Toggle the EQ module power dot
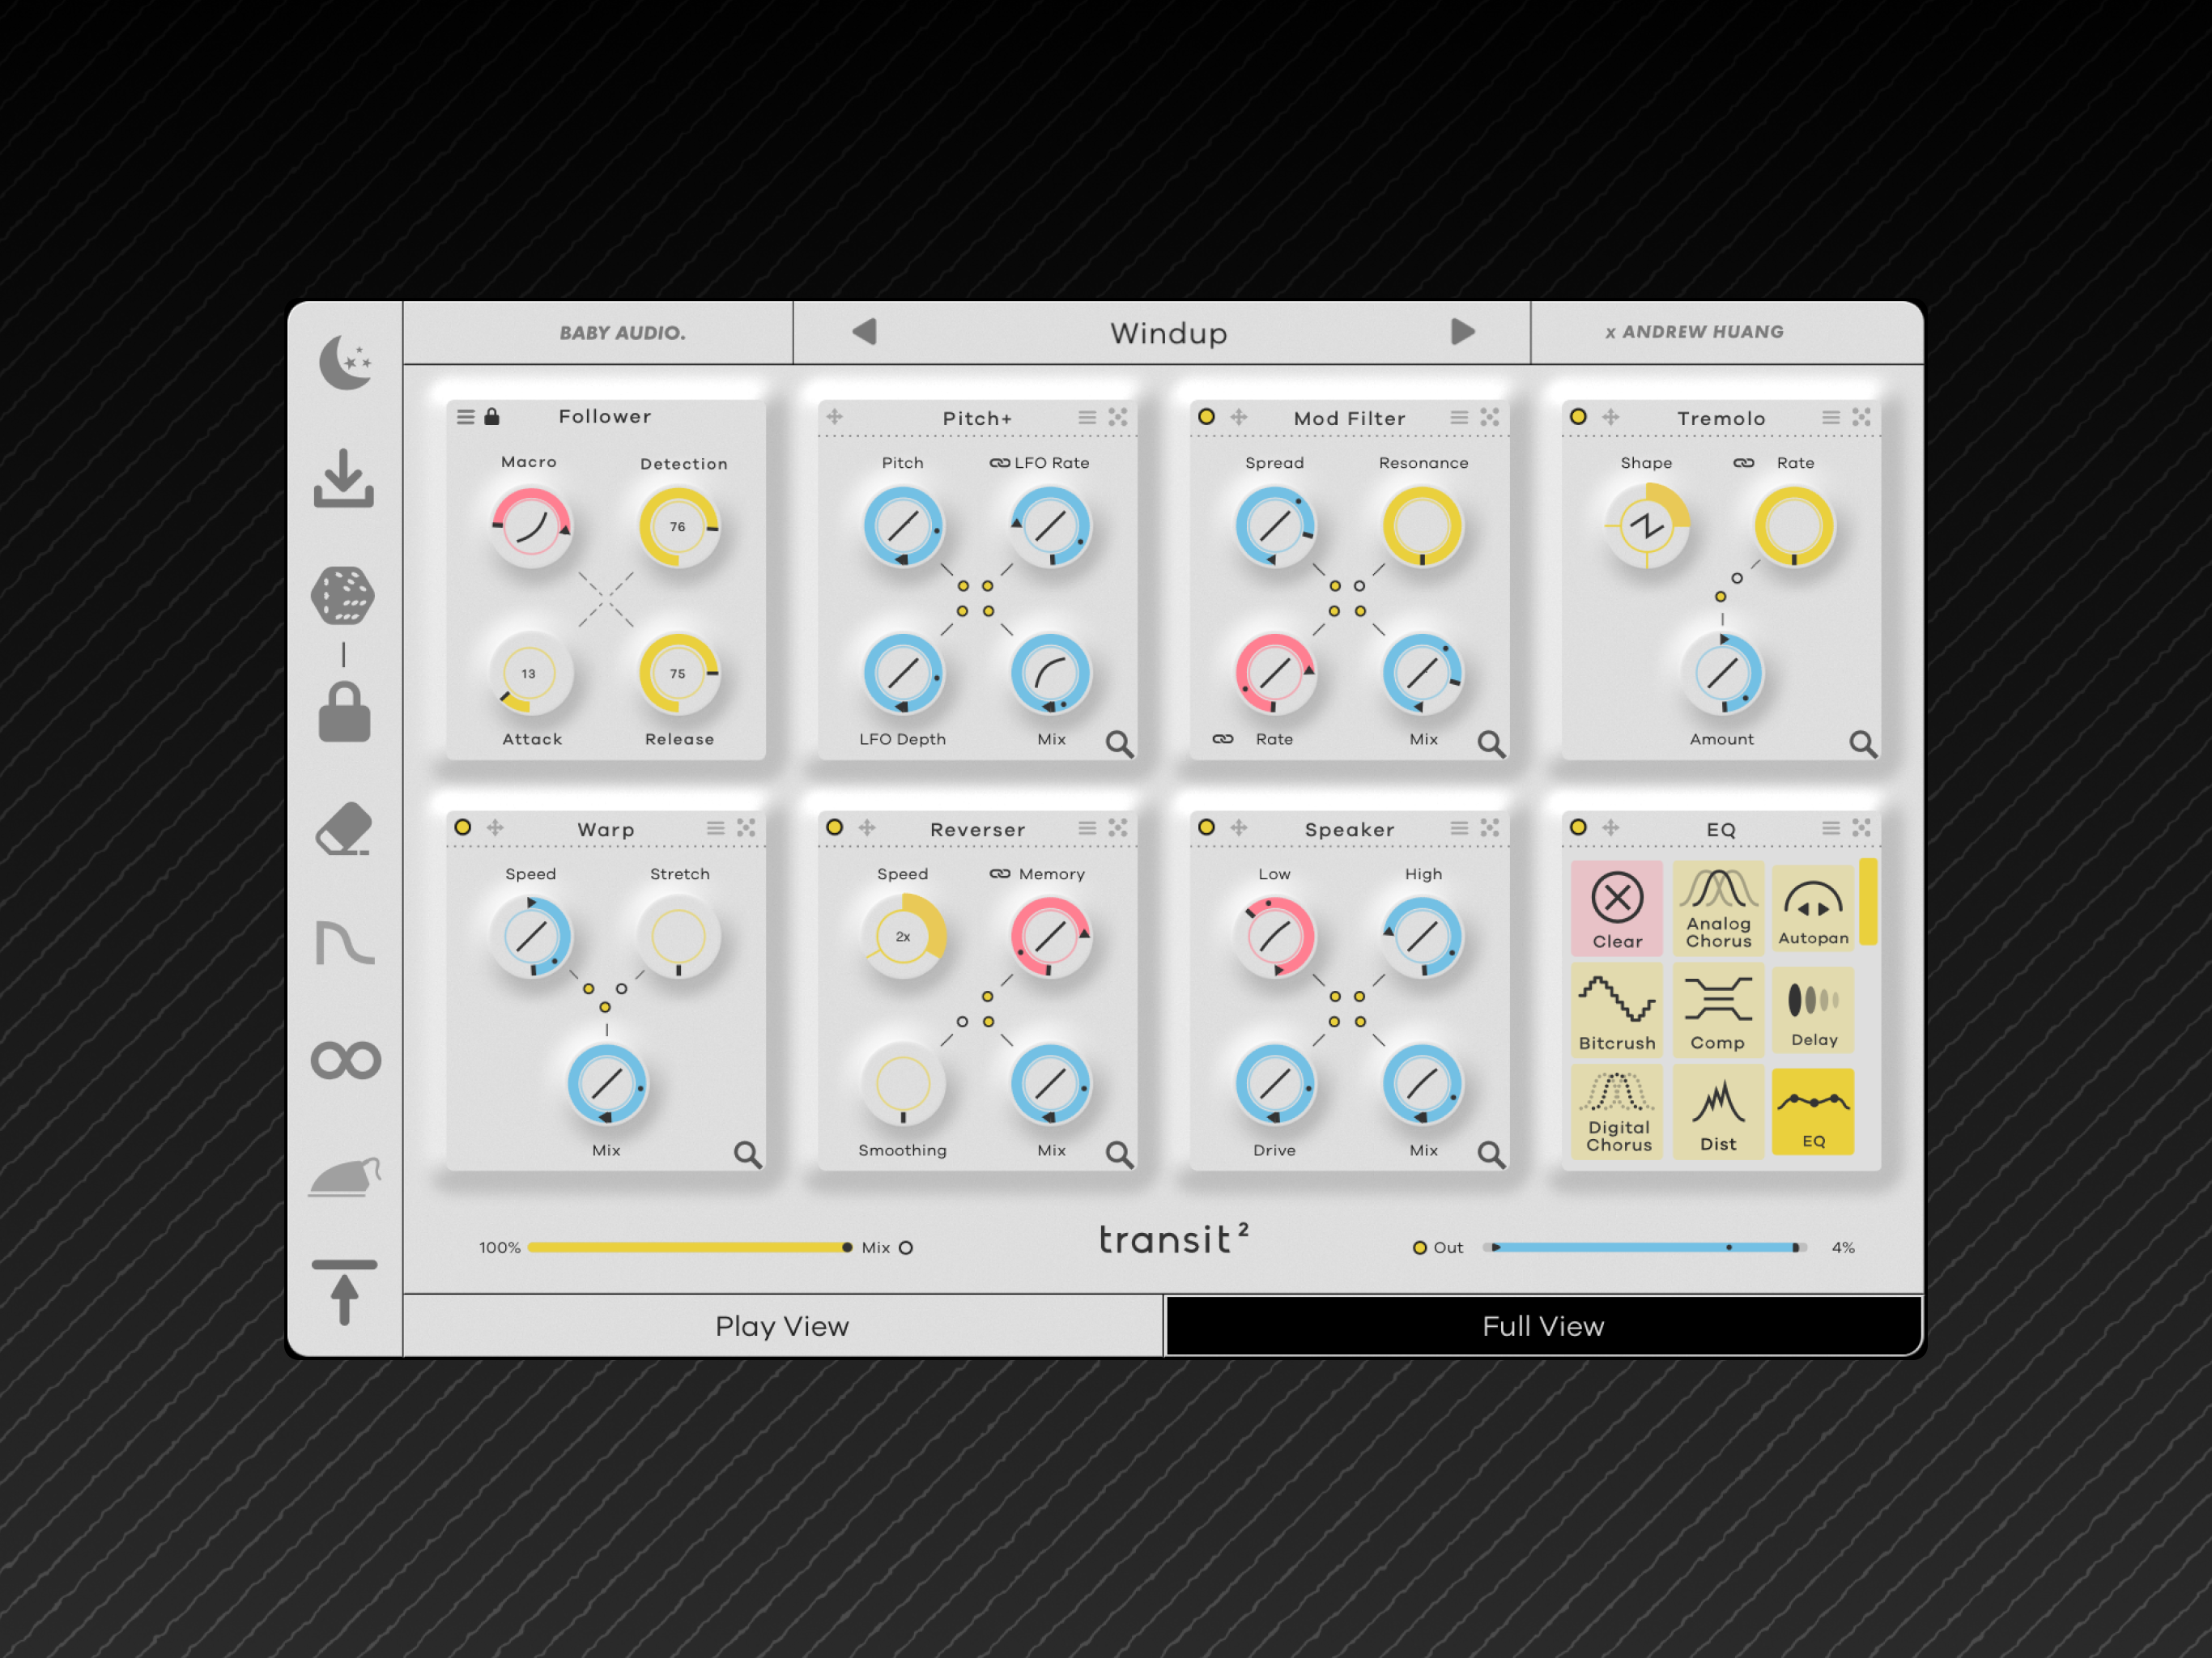This screenshot has height=1658, width=2212. pyautogui.click(x=1579, y=828)
